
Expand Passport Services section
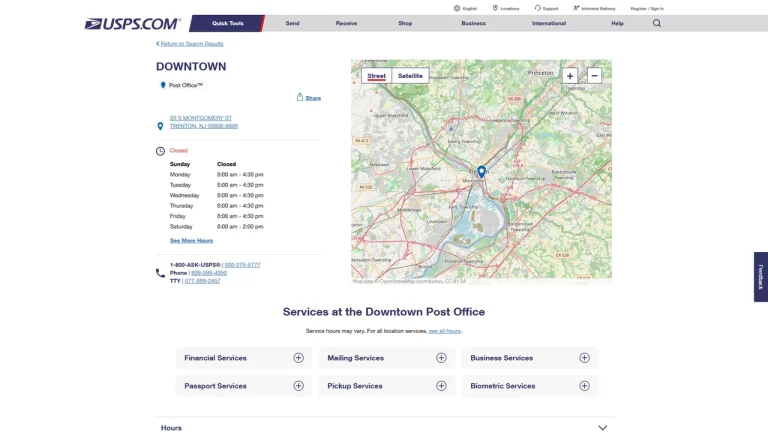(x=298, y=386)
